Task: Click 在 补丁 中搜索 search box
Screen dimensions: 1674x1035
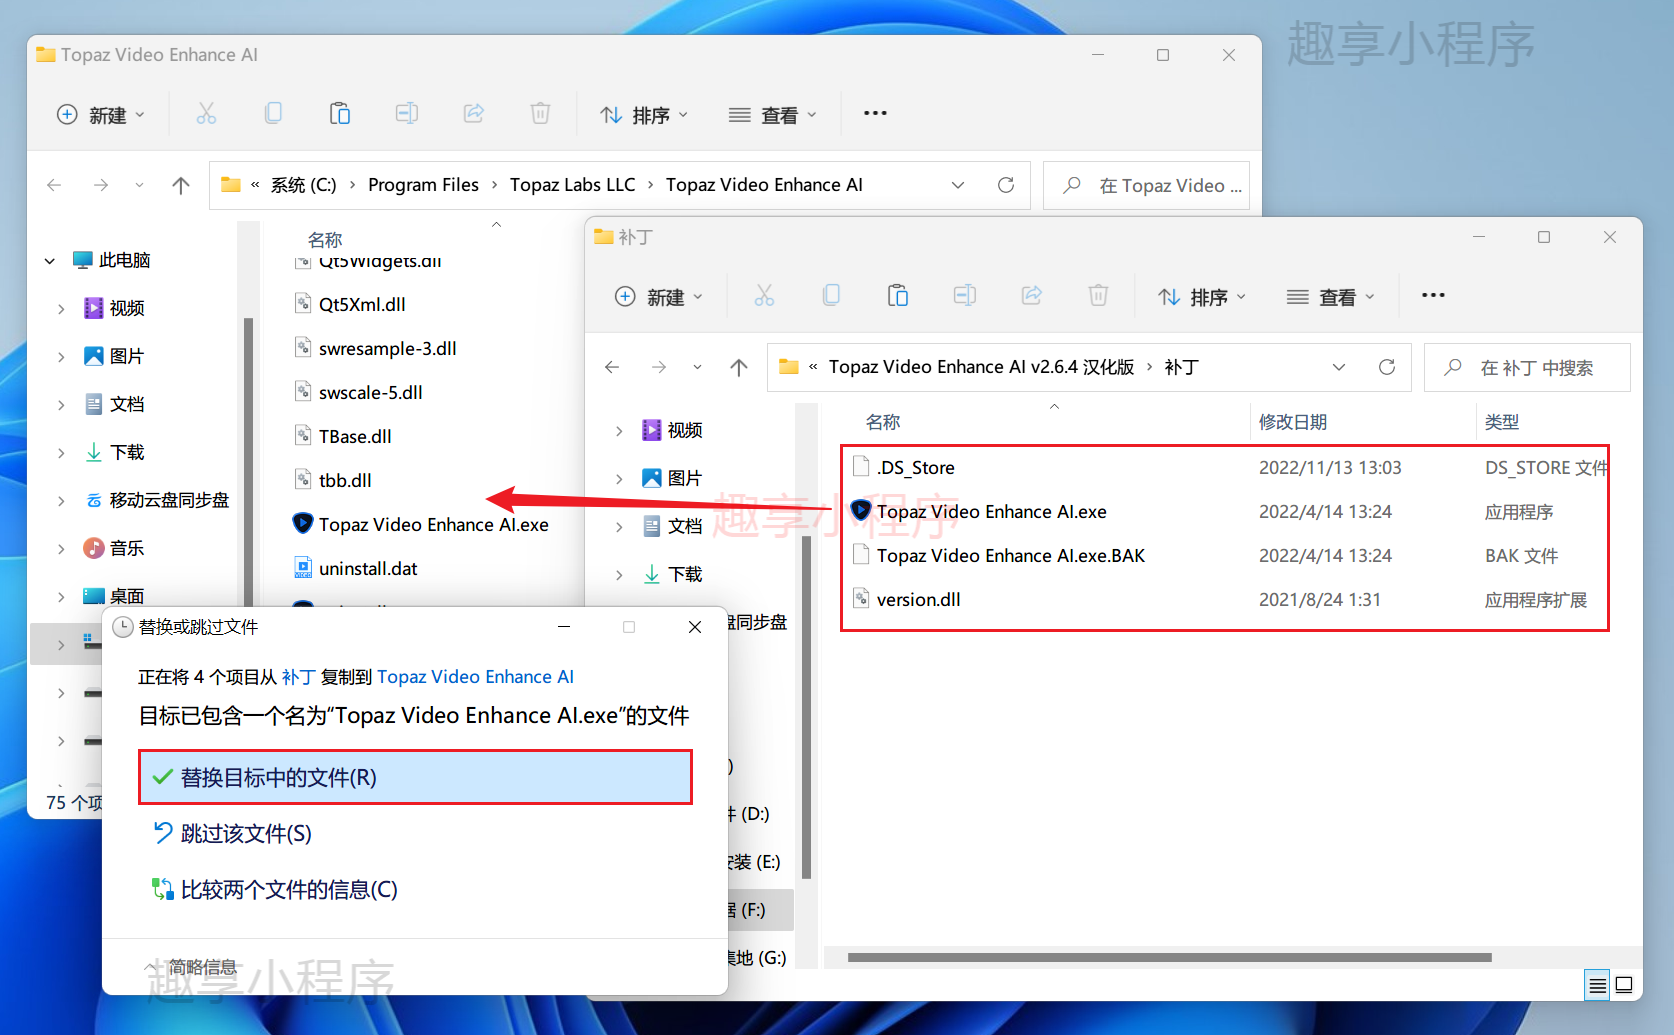Action: tap(1527, 367)
